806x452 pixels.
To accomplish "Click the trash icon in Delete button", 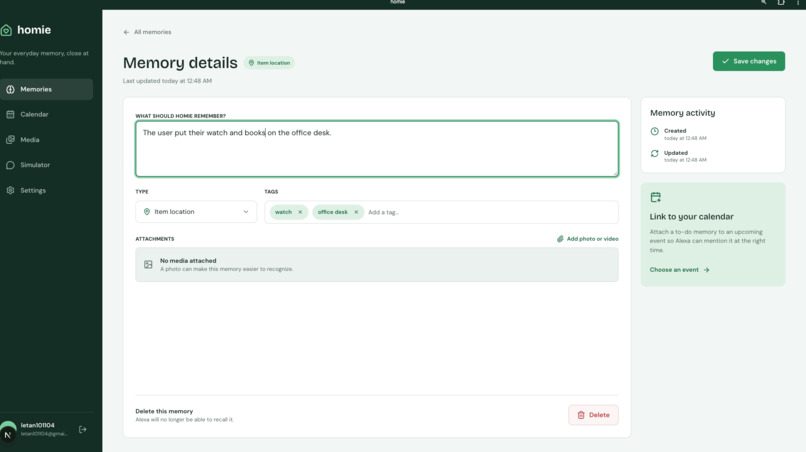I will (581, 415).
